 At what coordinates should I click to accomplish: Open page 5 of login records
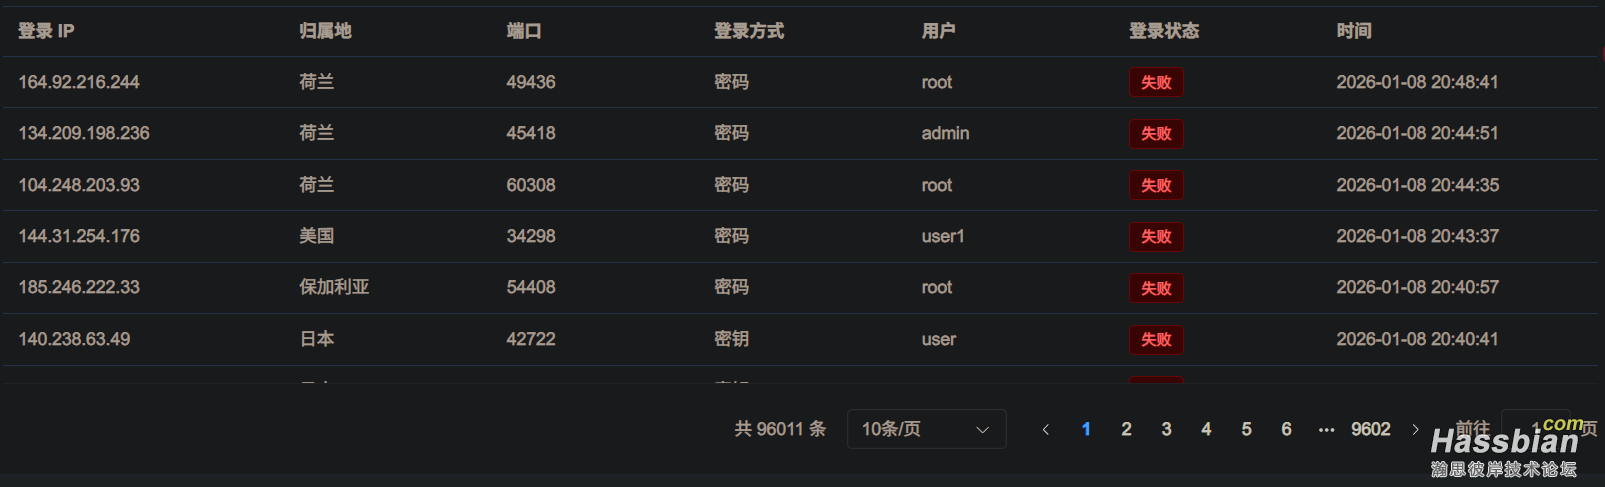1246,430
